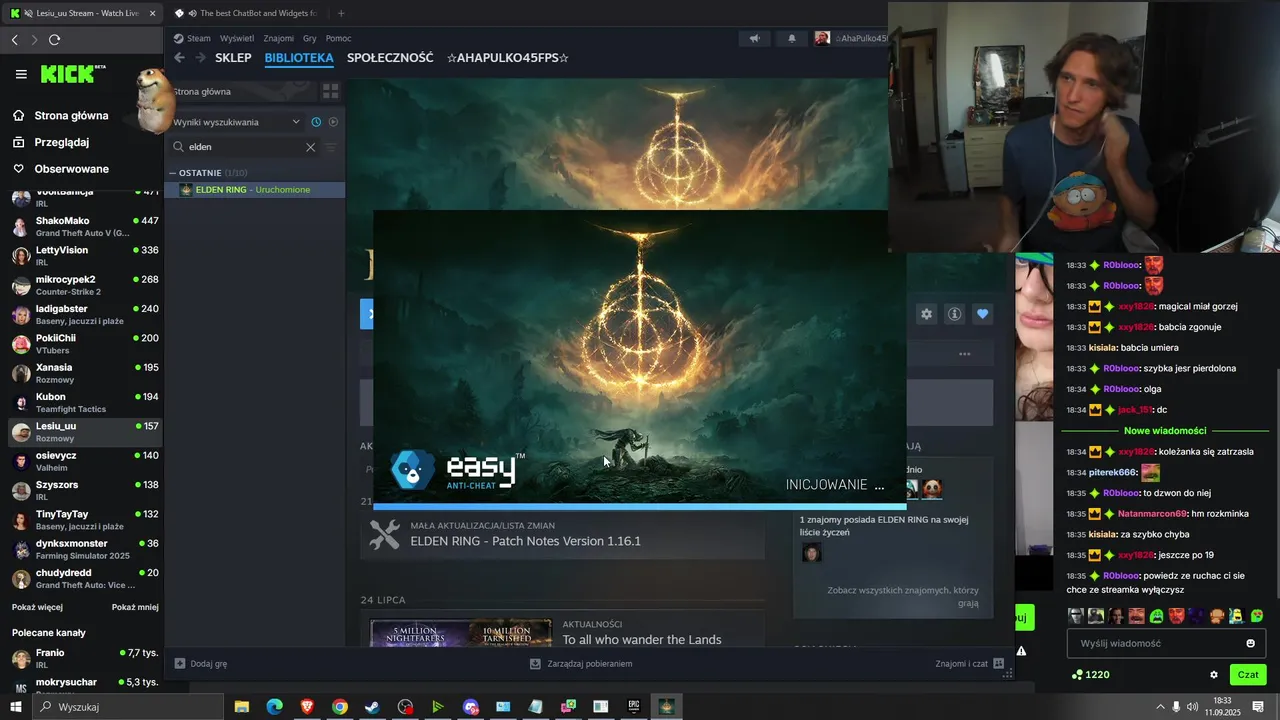This screenshot has height=720, width=1280.
Task: Collapse list with Pokaż mniej
Action: [135, 607]
